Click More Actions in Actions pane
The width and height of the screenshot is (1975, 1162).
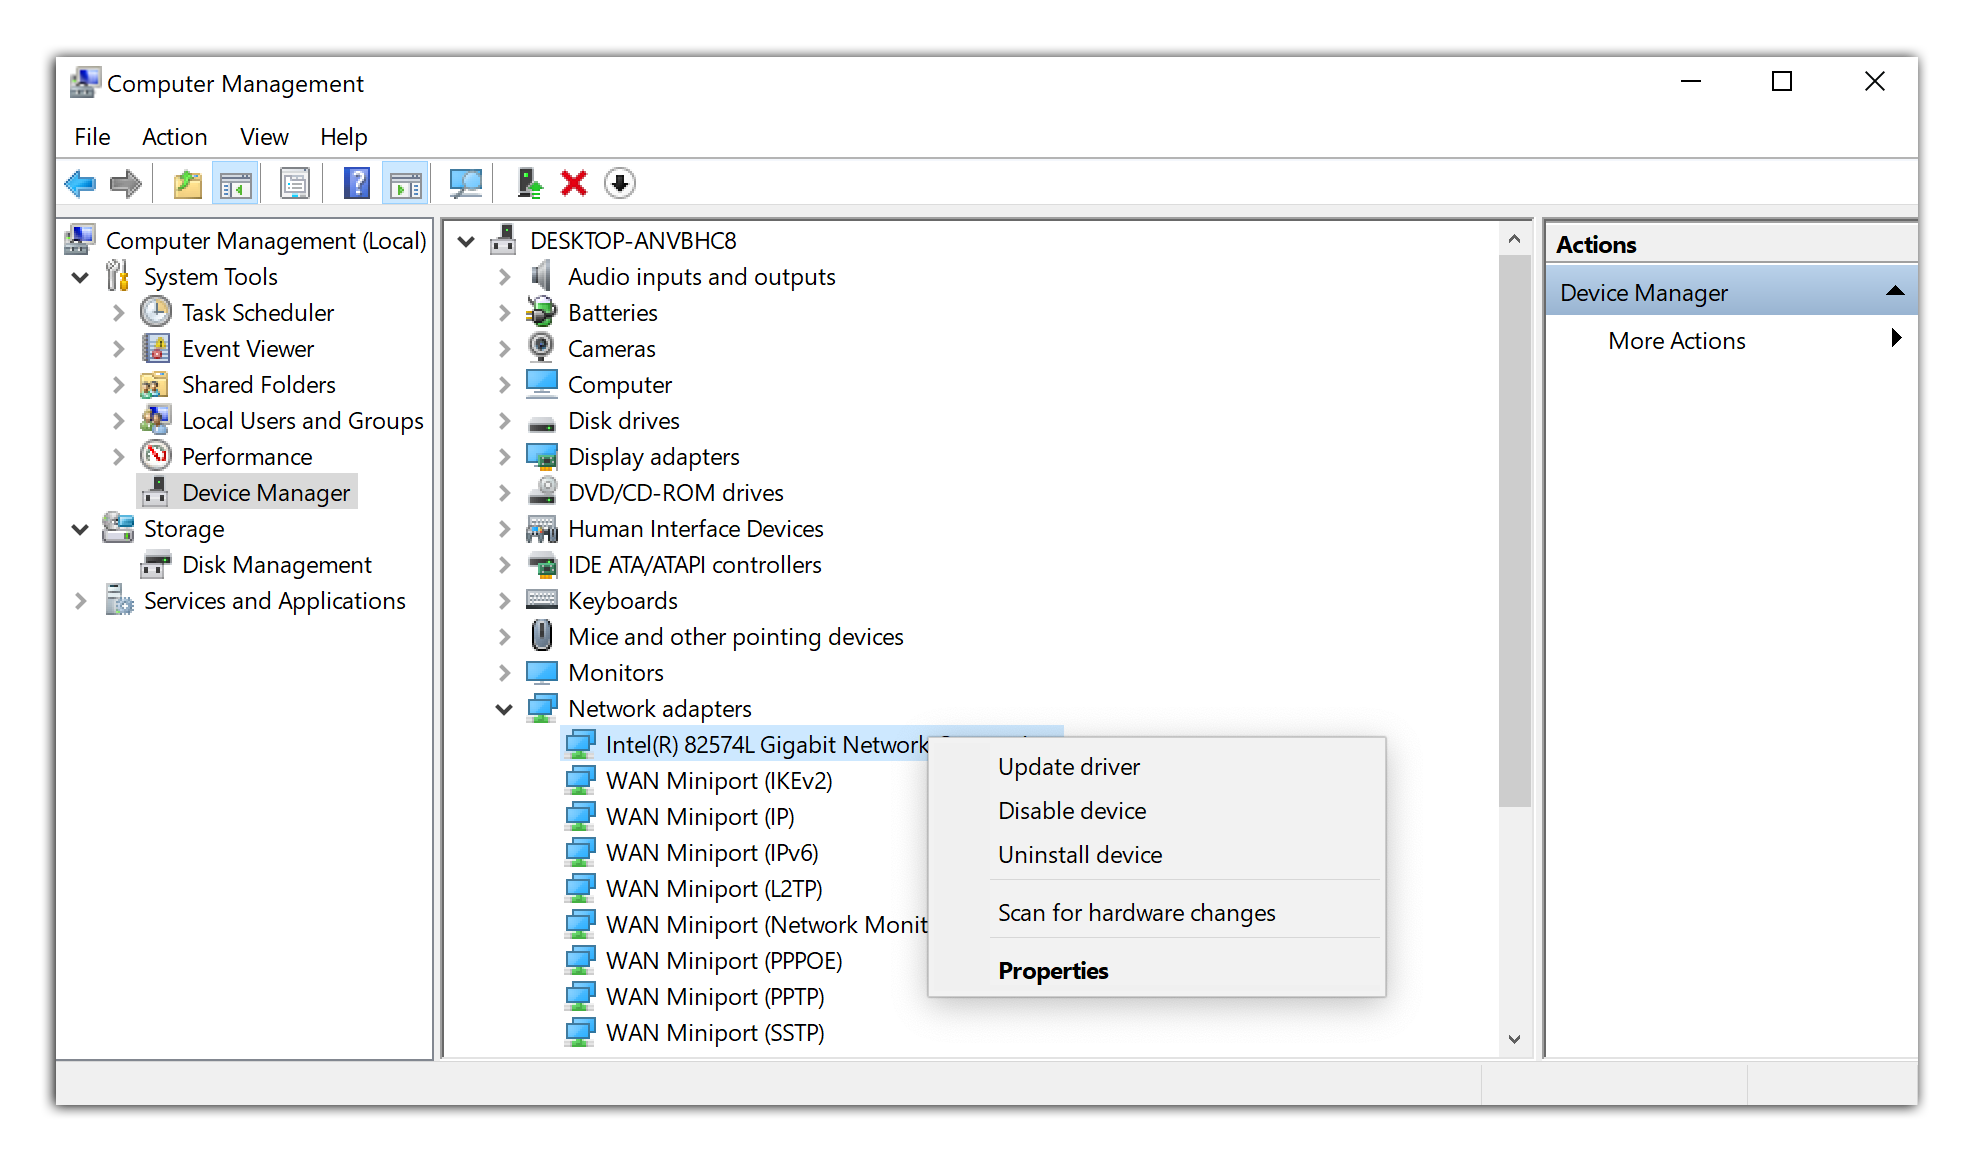1677,341
